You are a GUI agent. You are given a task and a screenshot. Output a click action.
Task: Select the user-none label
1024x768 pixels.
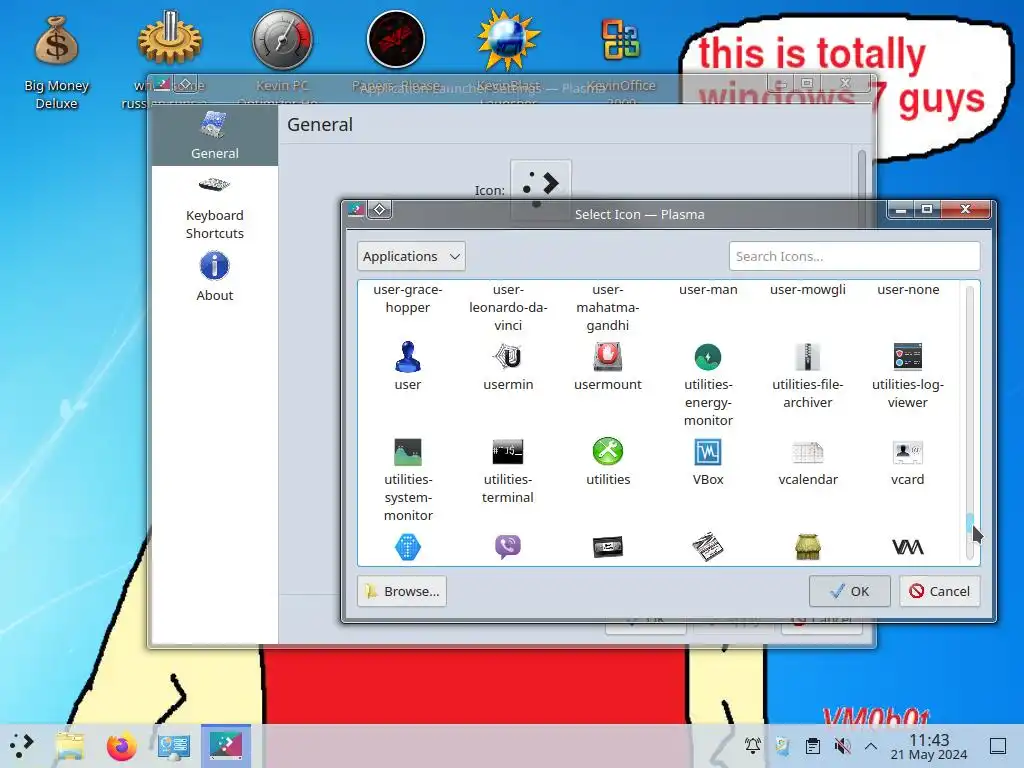pyautogui.click(x=908, y=289)
